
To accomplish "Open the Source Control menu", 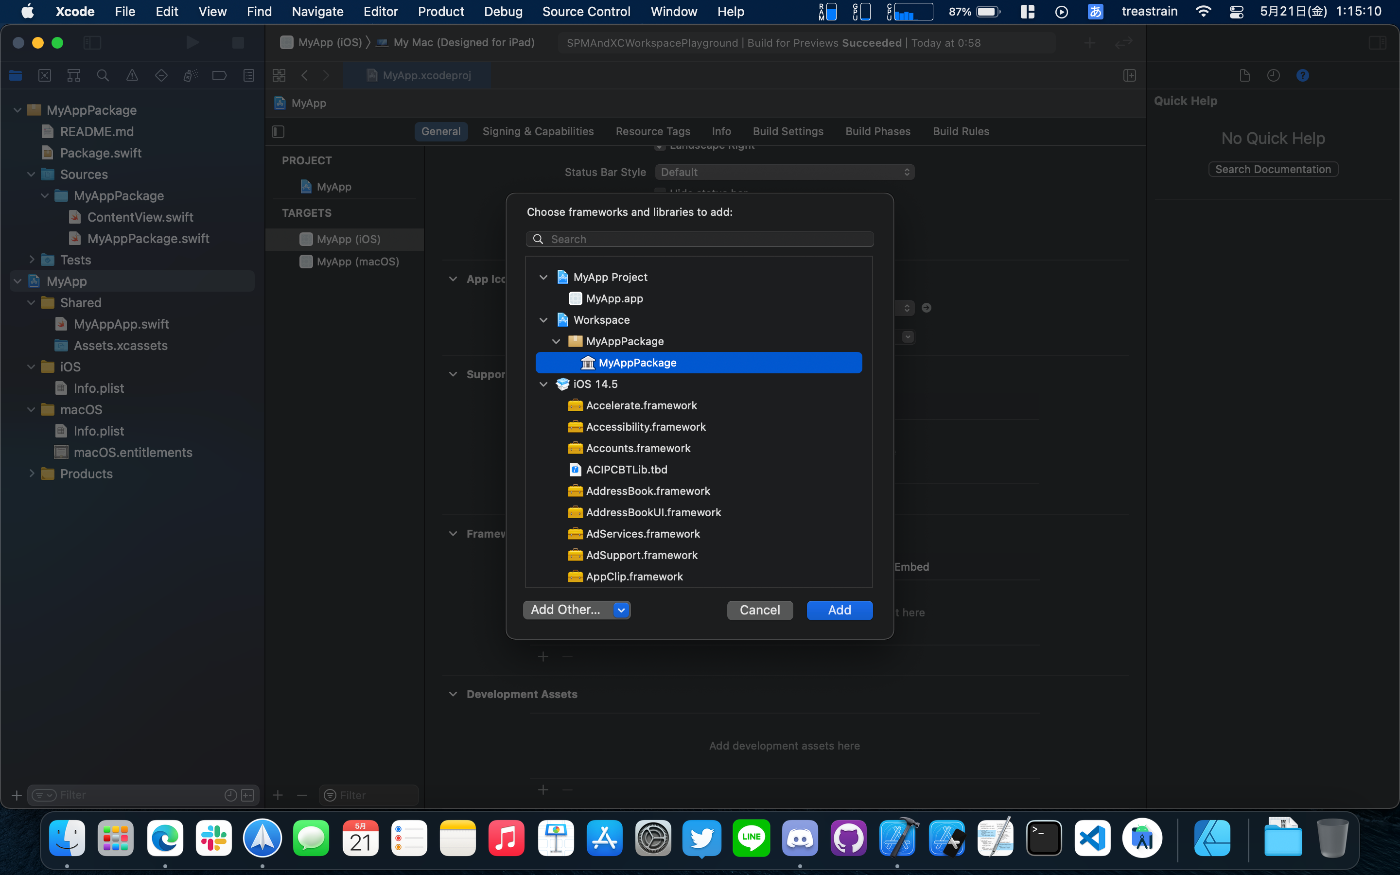I will point(586,12).
